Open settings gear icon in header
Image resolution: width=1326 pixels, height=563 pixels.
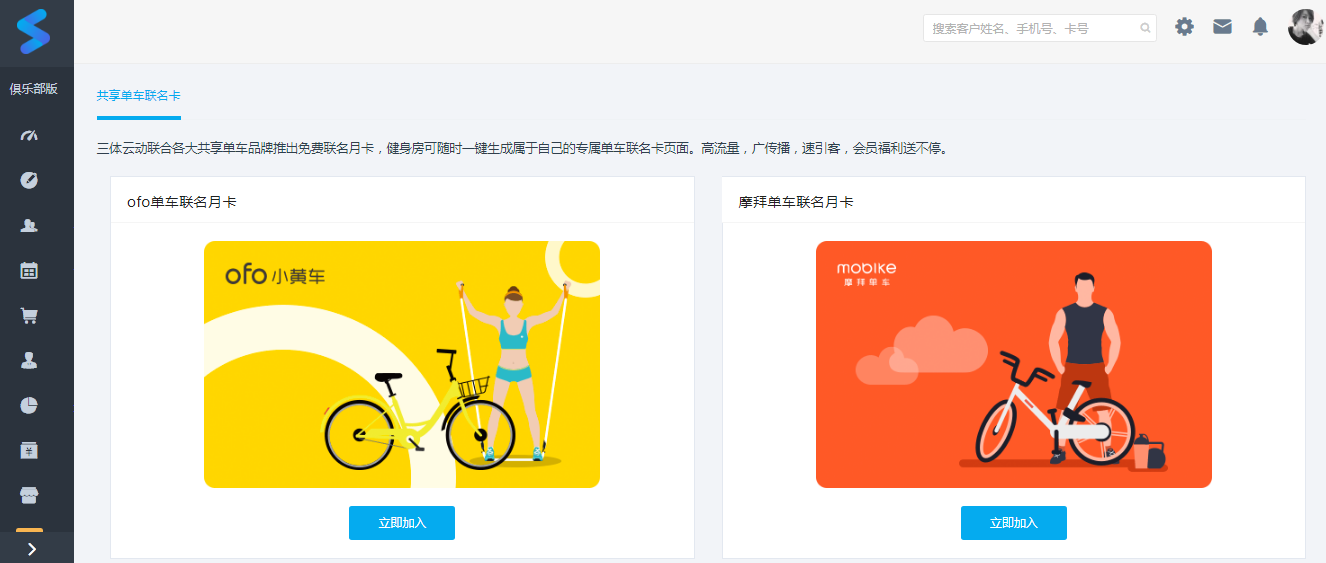click(1184, 27)
